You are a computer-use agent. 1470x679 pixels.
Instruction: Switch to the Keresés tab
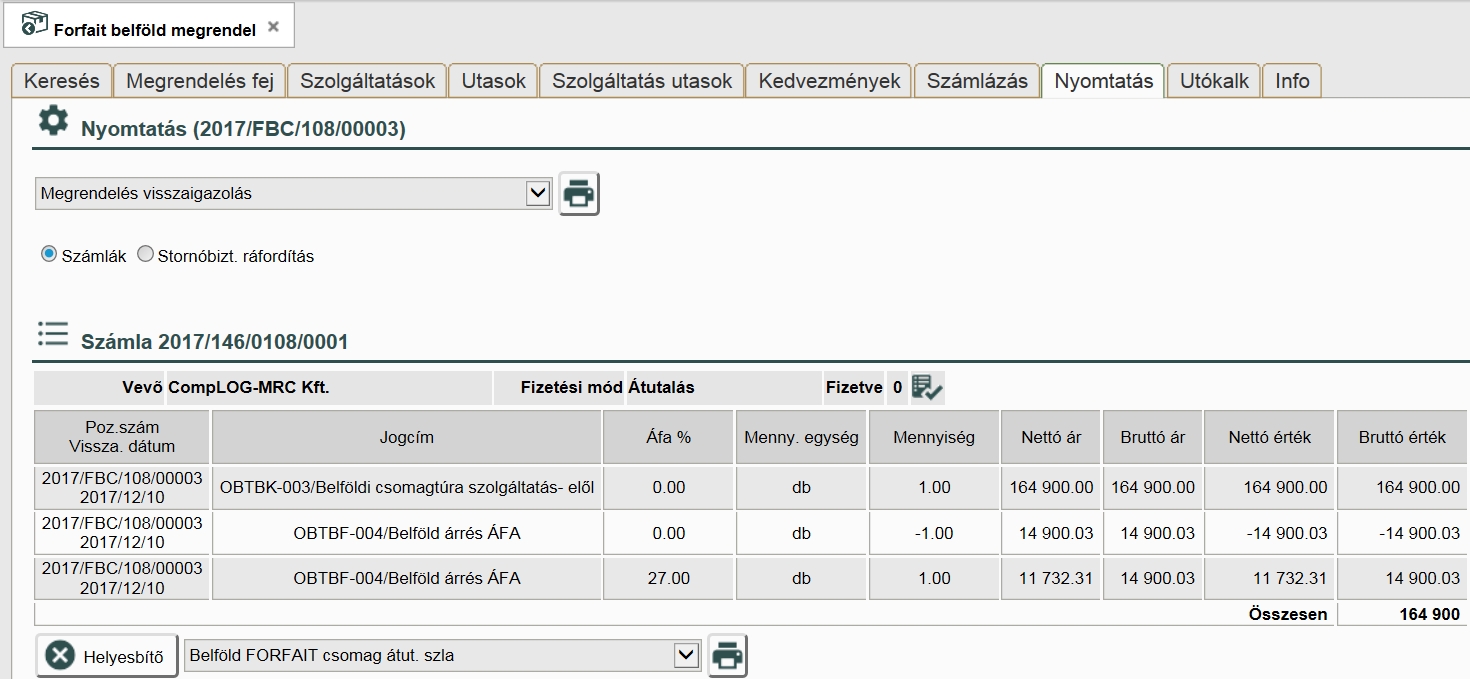pyautogui.click(x=62, y=81)
